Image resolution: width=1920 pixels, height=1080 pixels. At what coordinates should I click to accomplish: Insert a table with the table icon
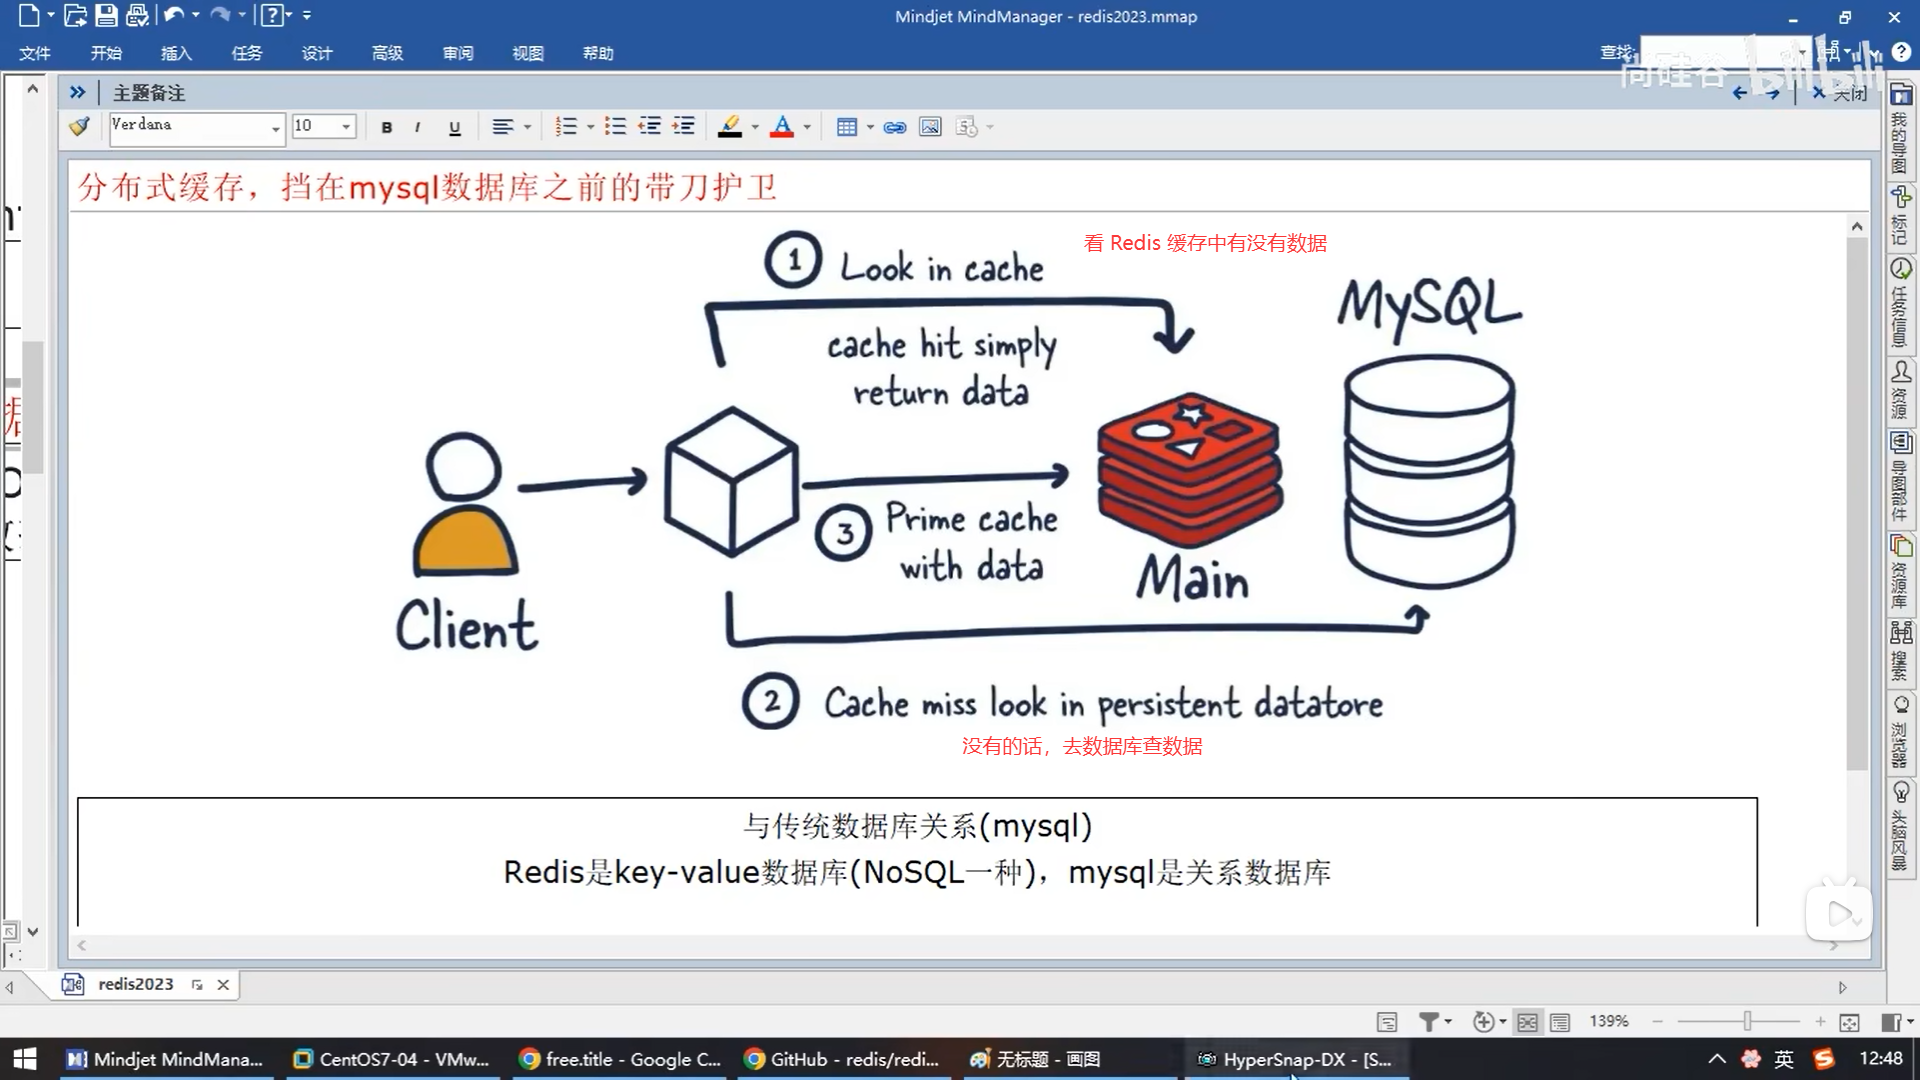tap(847, 127)
